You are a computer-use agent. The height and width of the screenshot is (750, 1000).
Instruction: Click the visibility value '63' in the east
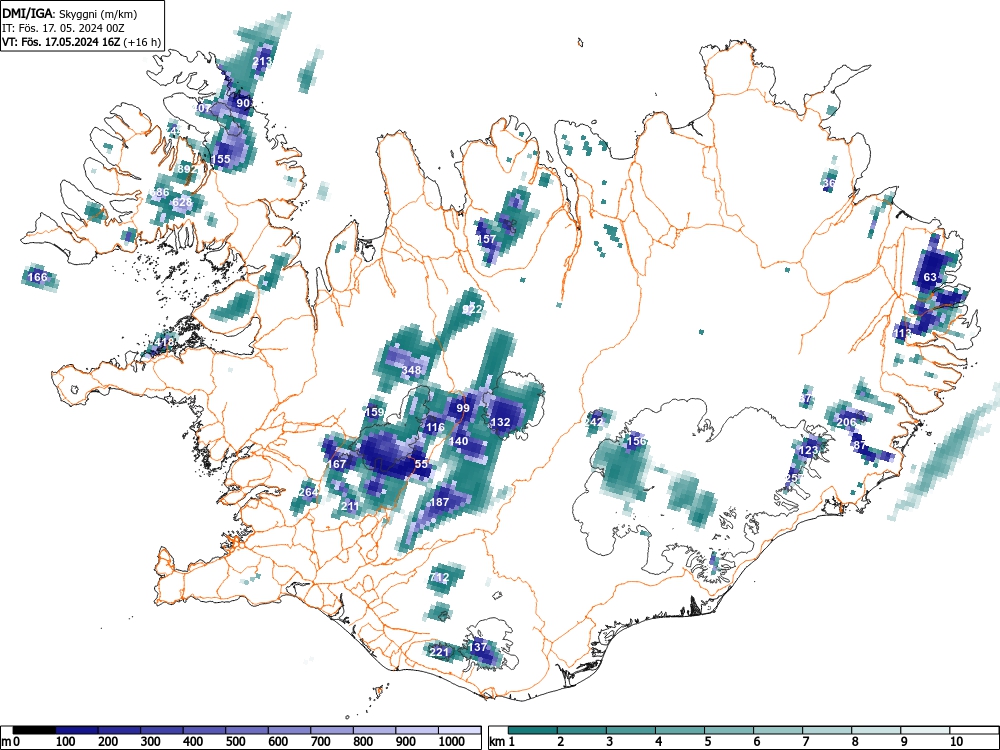(930, 277)
